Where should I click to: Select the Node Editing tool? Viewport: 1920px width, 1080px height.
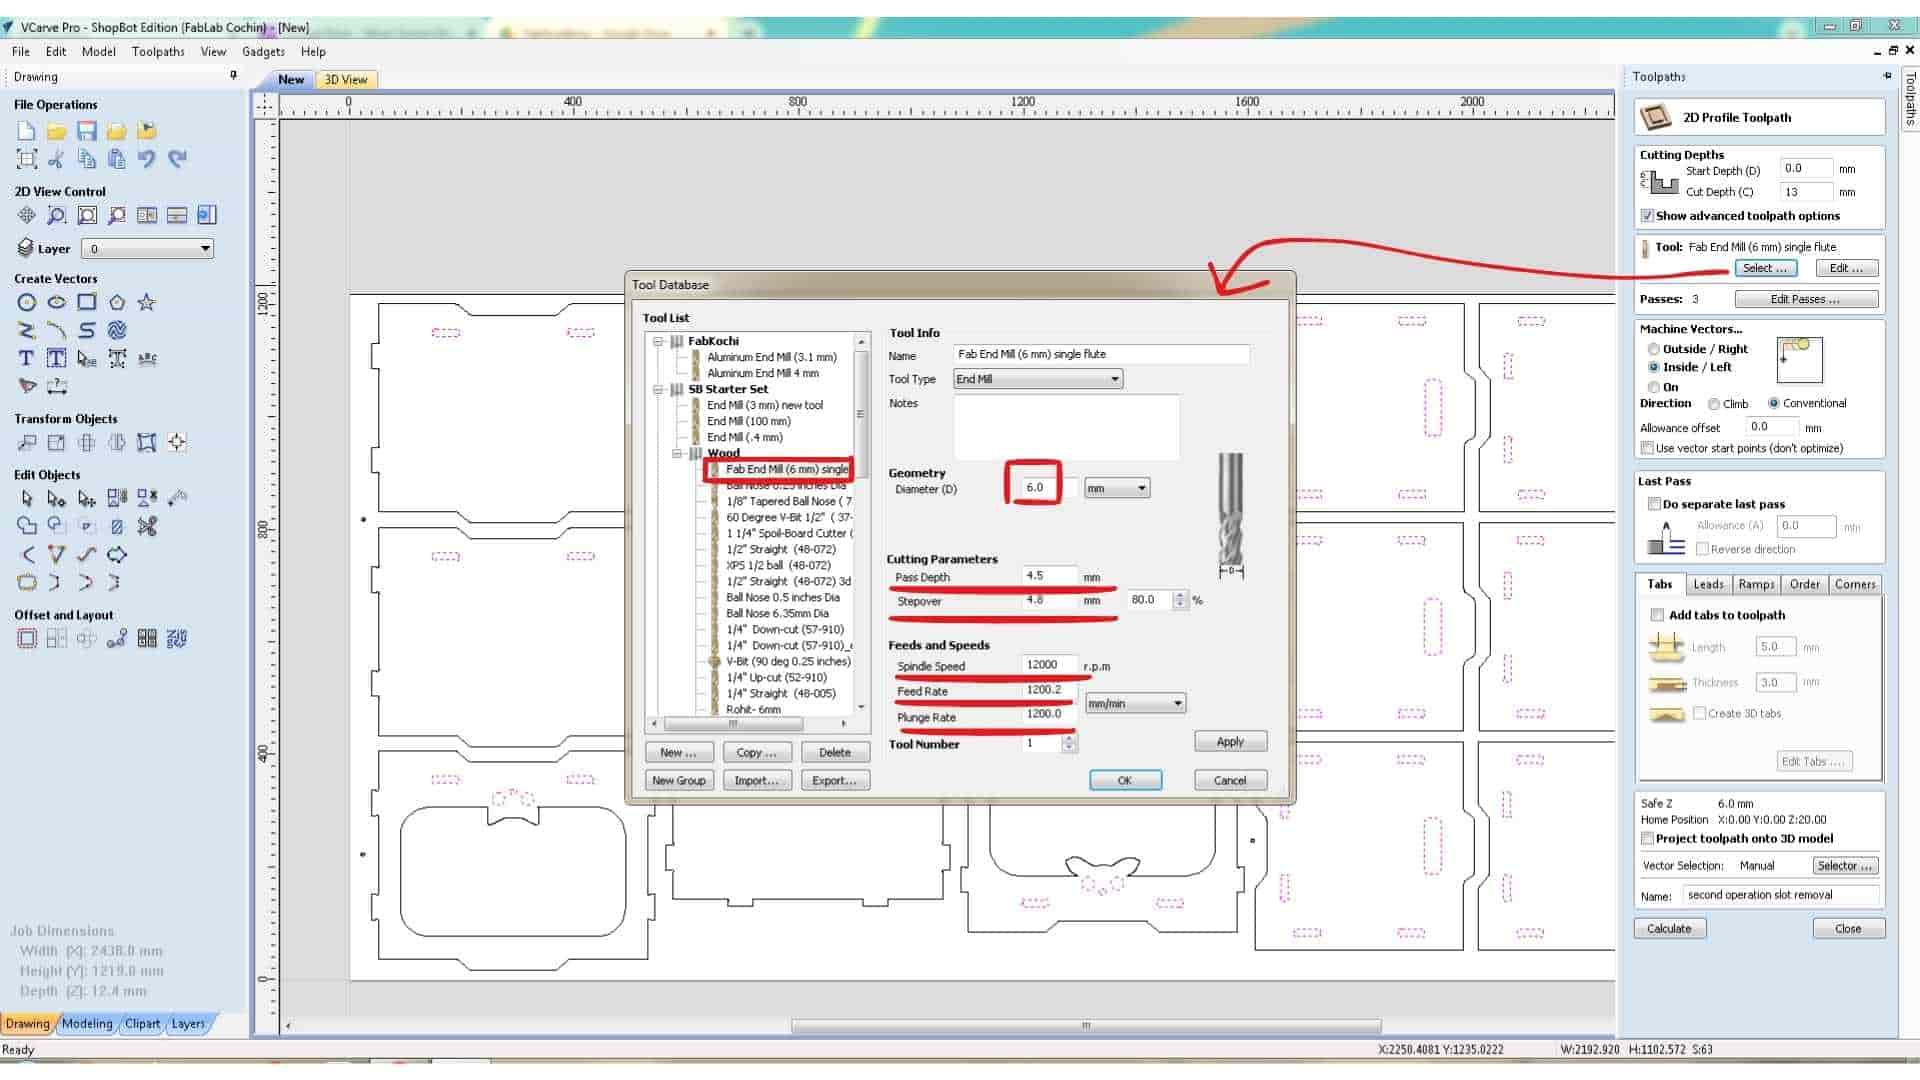click(56, 498)
